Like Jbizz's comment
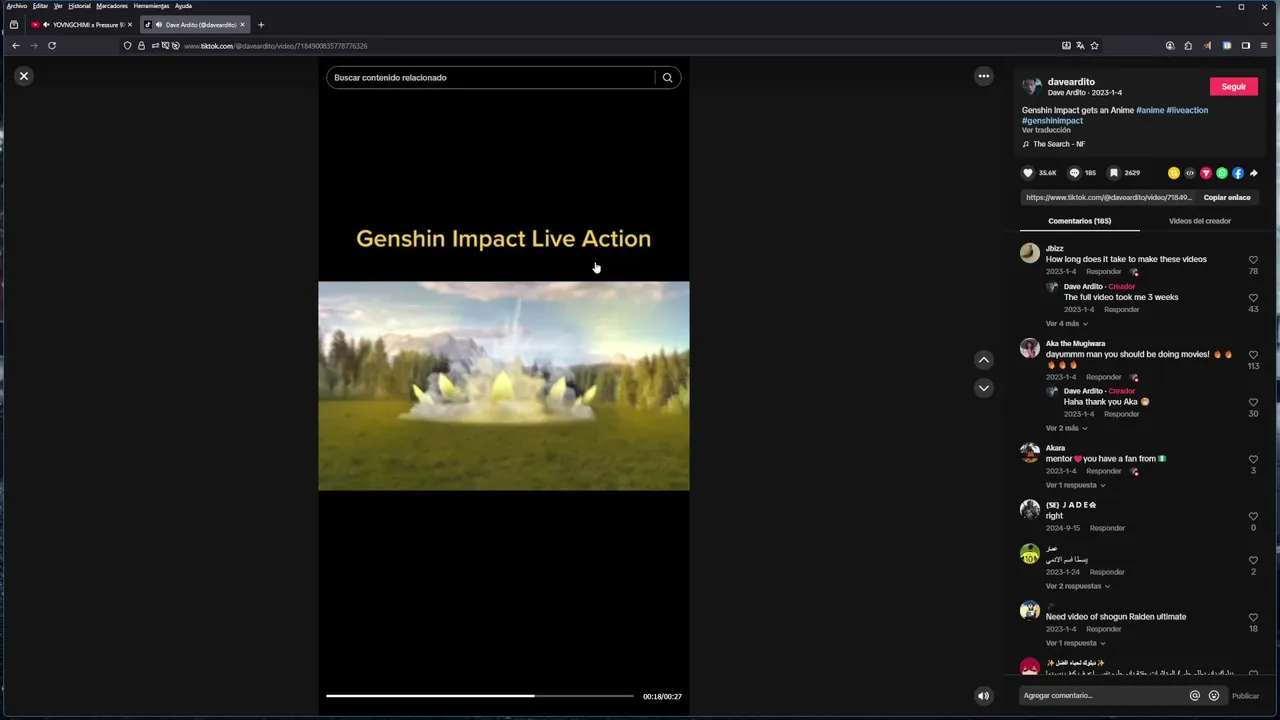This screenshot has height=720, width=1280. 1253,260
